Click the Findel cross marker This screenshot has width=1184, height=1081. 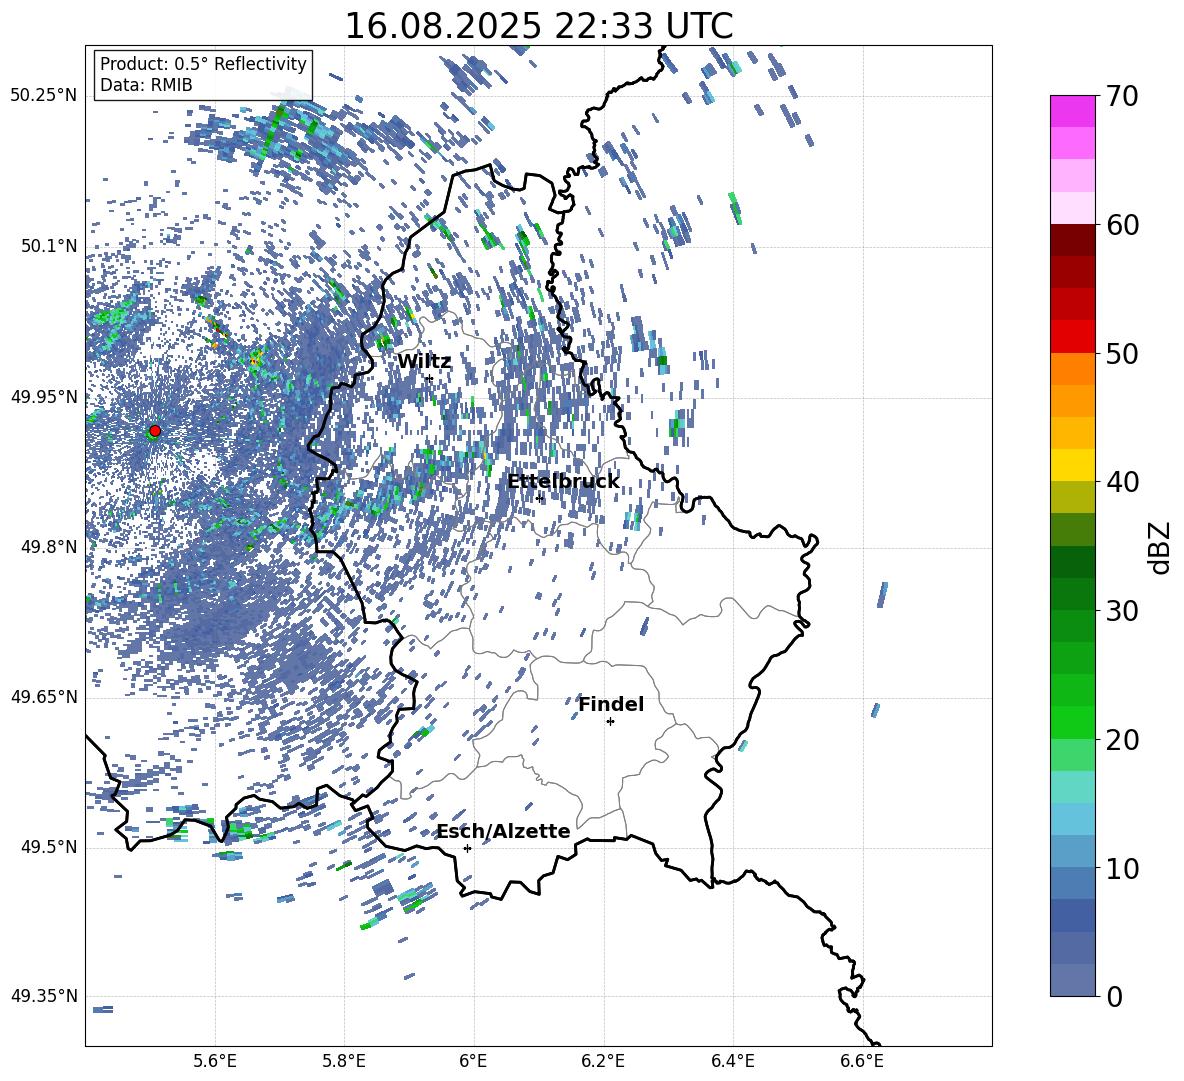tap(610, 722)
